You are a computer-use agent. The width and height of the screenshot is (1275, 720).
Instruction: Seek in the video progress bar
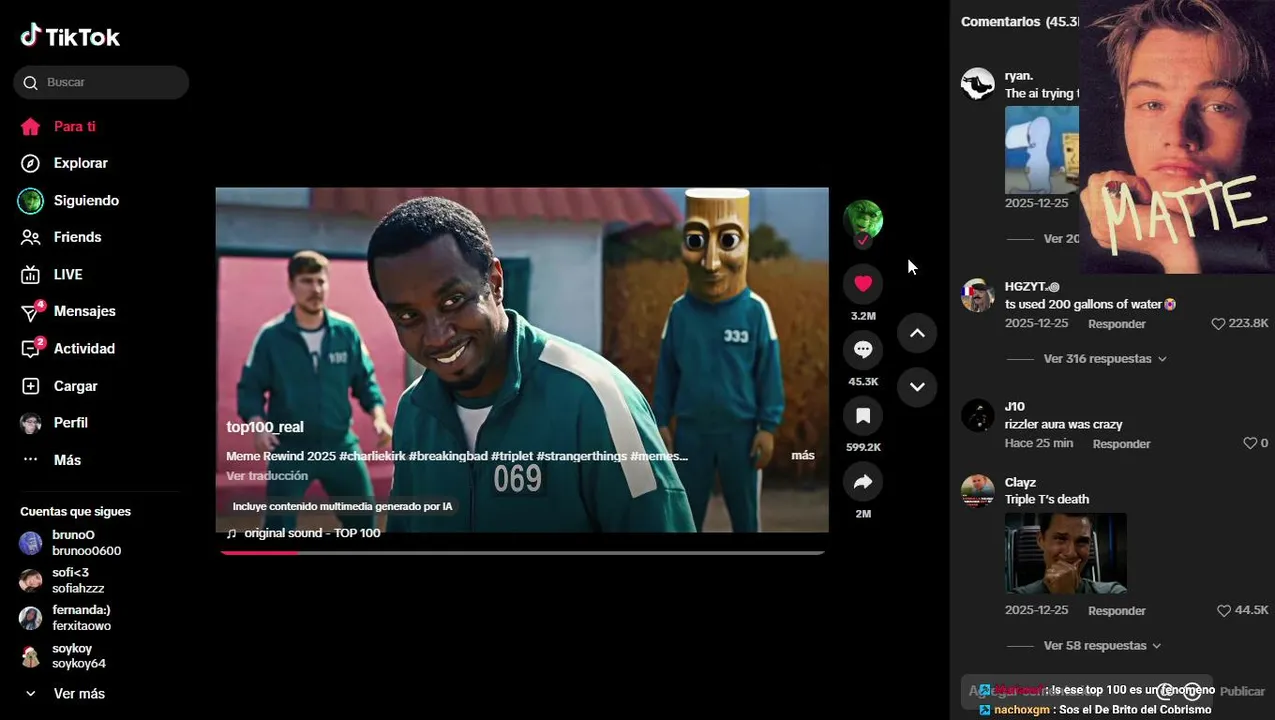(x=522, y=552)
